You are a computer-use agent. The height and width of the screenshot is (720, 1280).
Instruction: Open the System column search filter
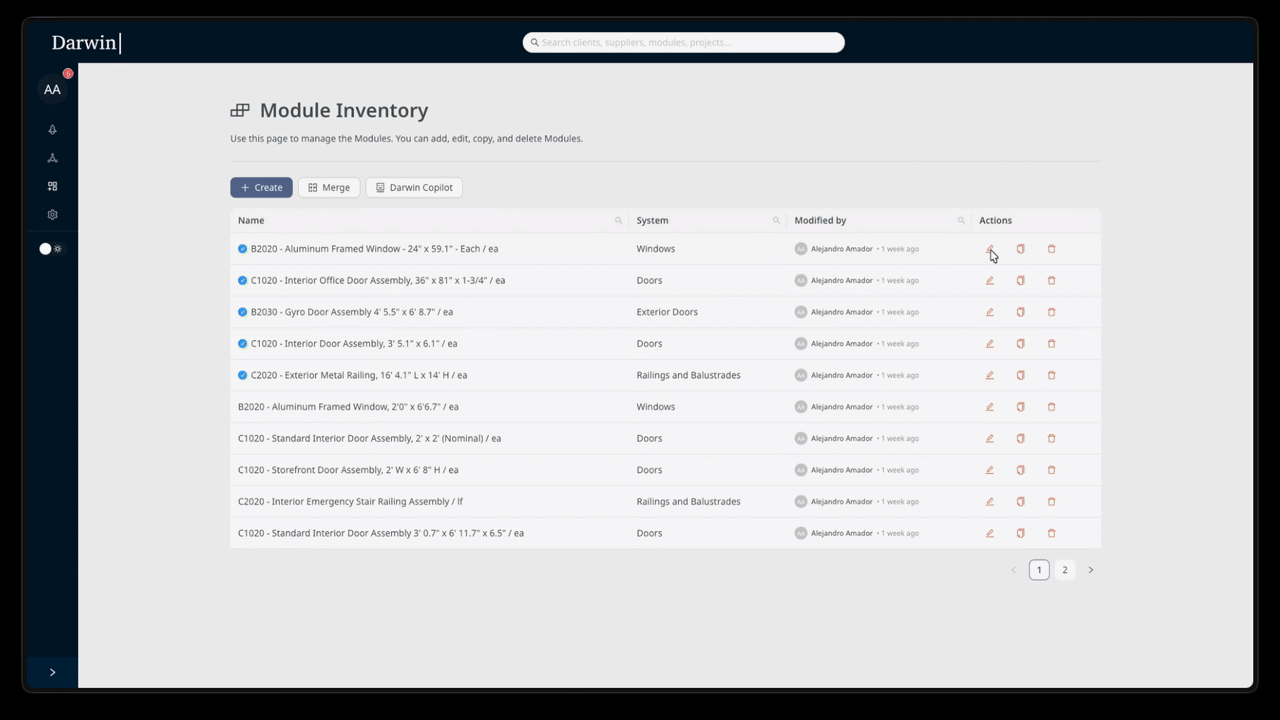(x=776, y=221)
